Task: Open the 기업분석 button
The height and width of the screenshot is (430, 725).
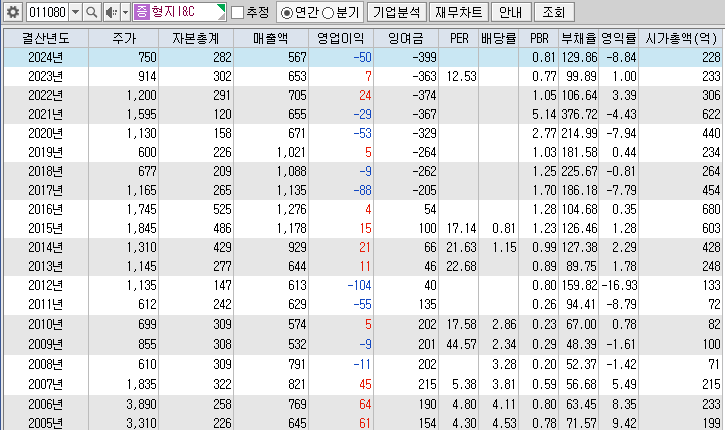Action: (397, 12)
